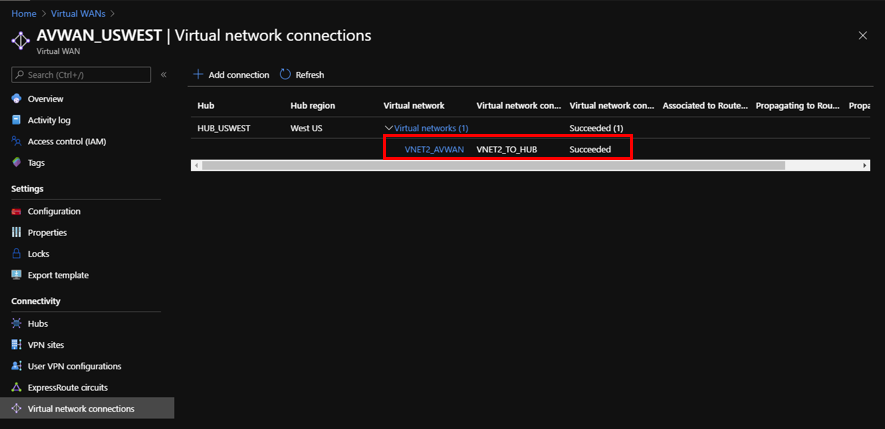The width and height of the screenshot is (885, 429).
Task: Sort by the Hub region column header
Action: 313,106
